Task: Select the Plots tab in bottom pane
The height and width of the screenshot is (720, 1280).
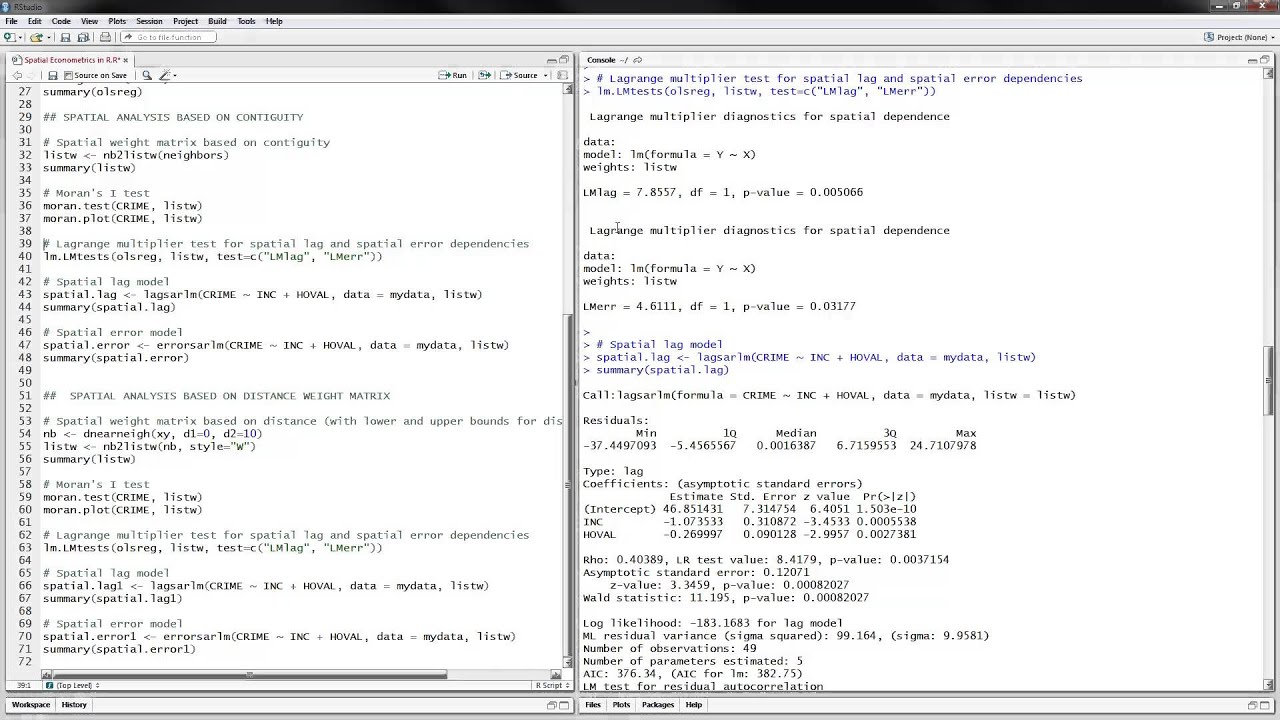Action: [x=621, y=705]
